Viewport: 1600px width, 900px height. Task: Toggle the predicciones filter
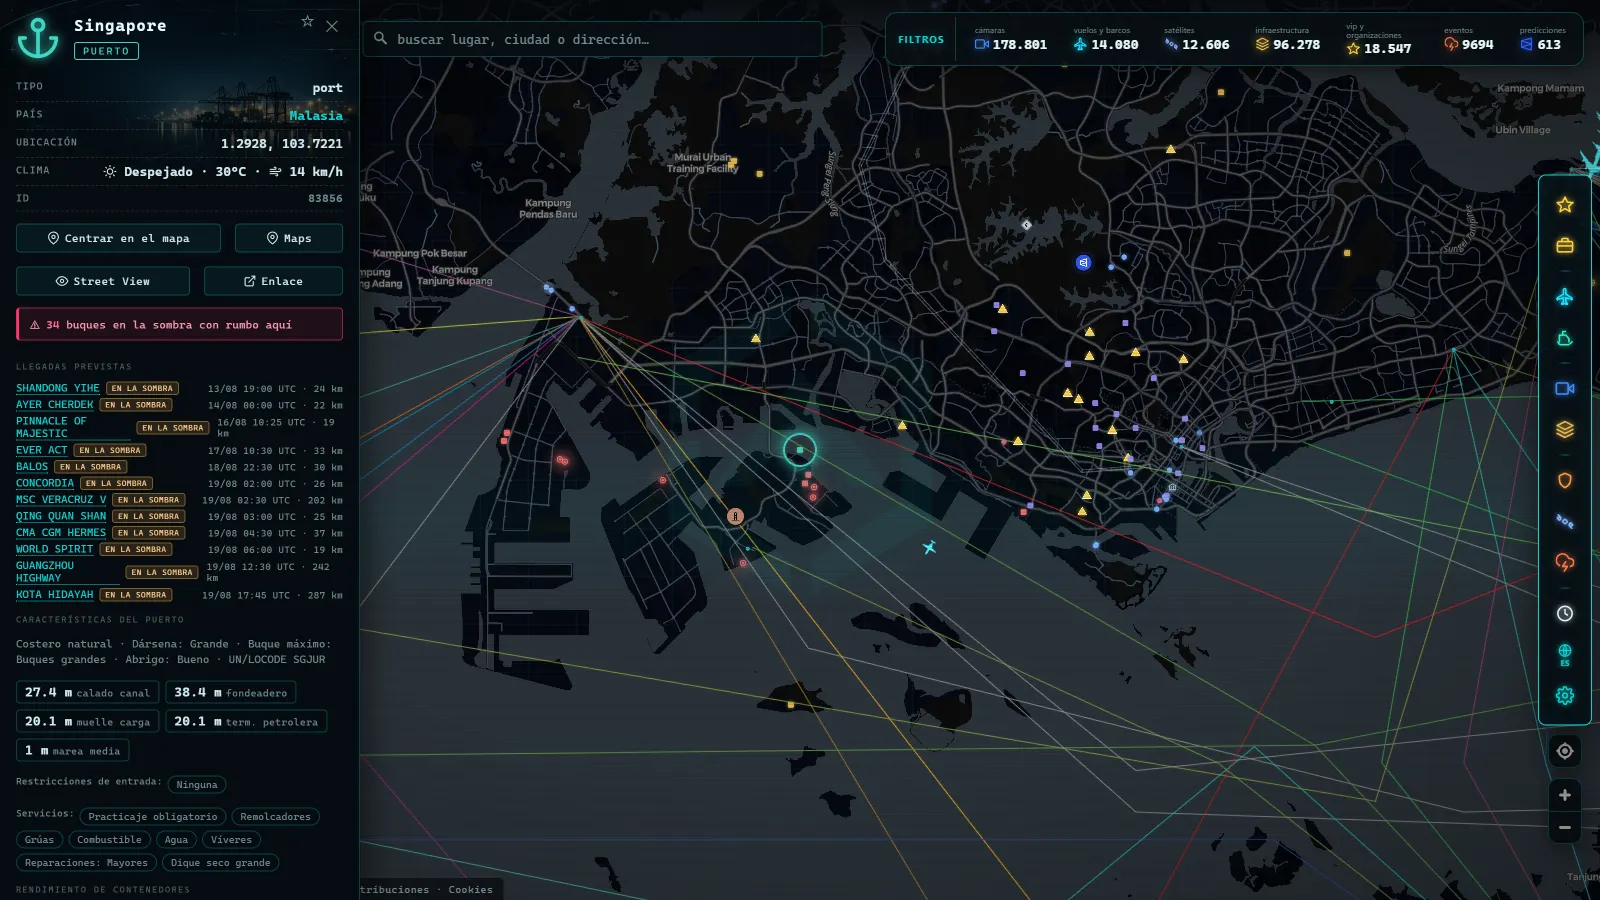pos(1542,40)
